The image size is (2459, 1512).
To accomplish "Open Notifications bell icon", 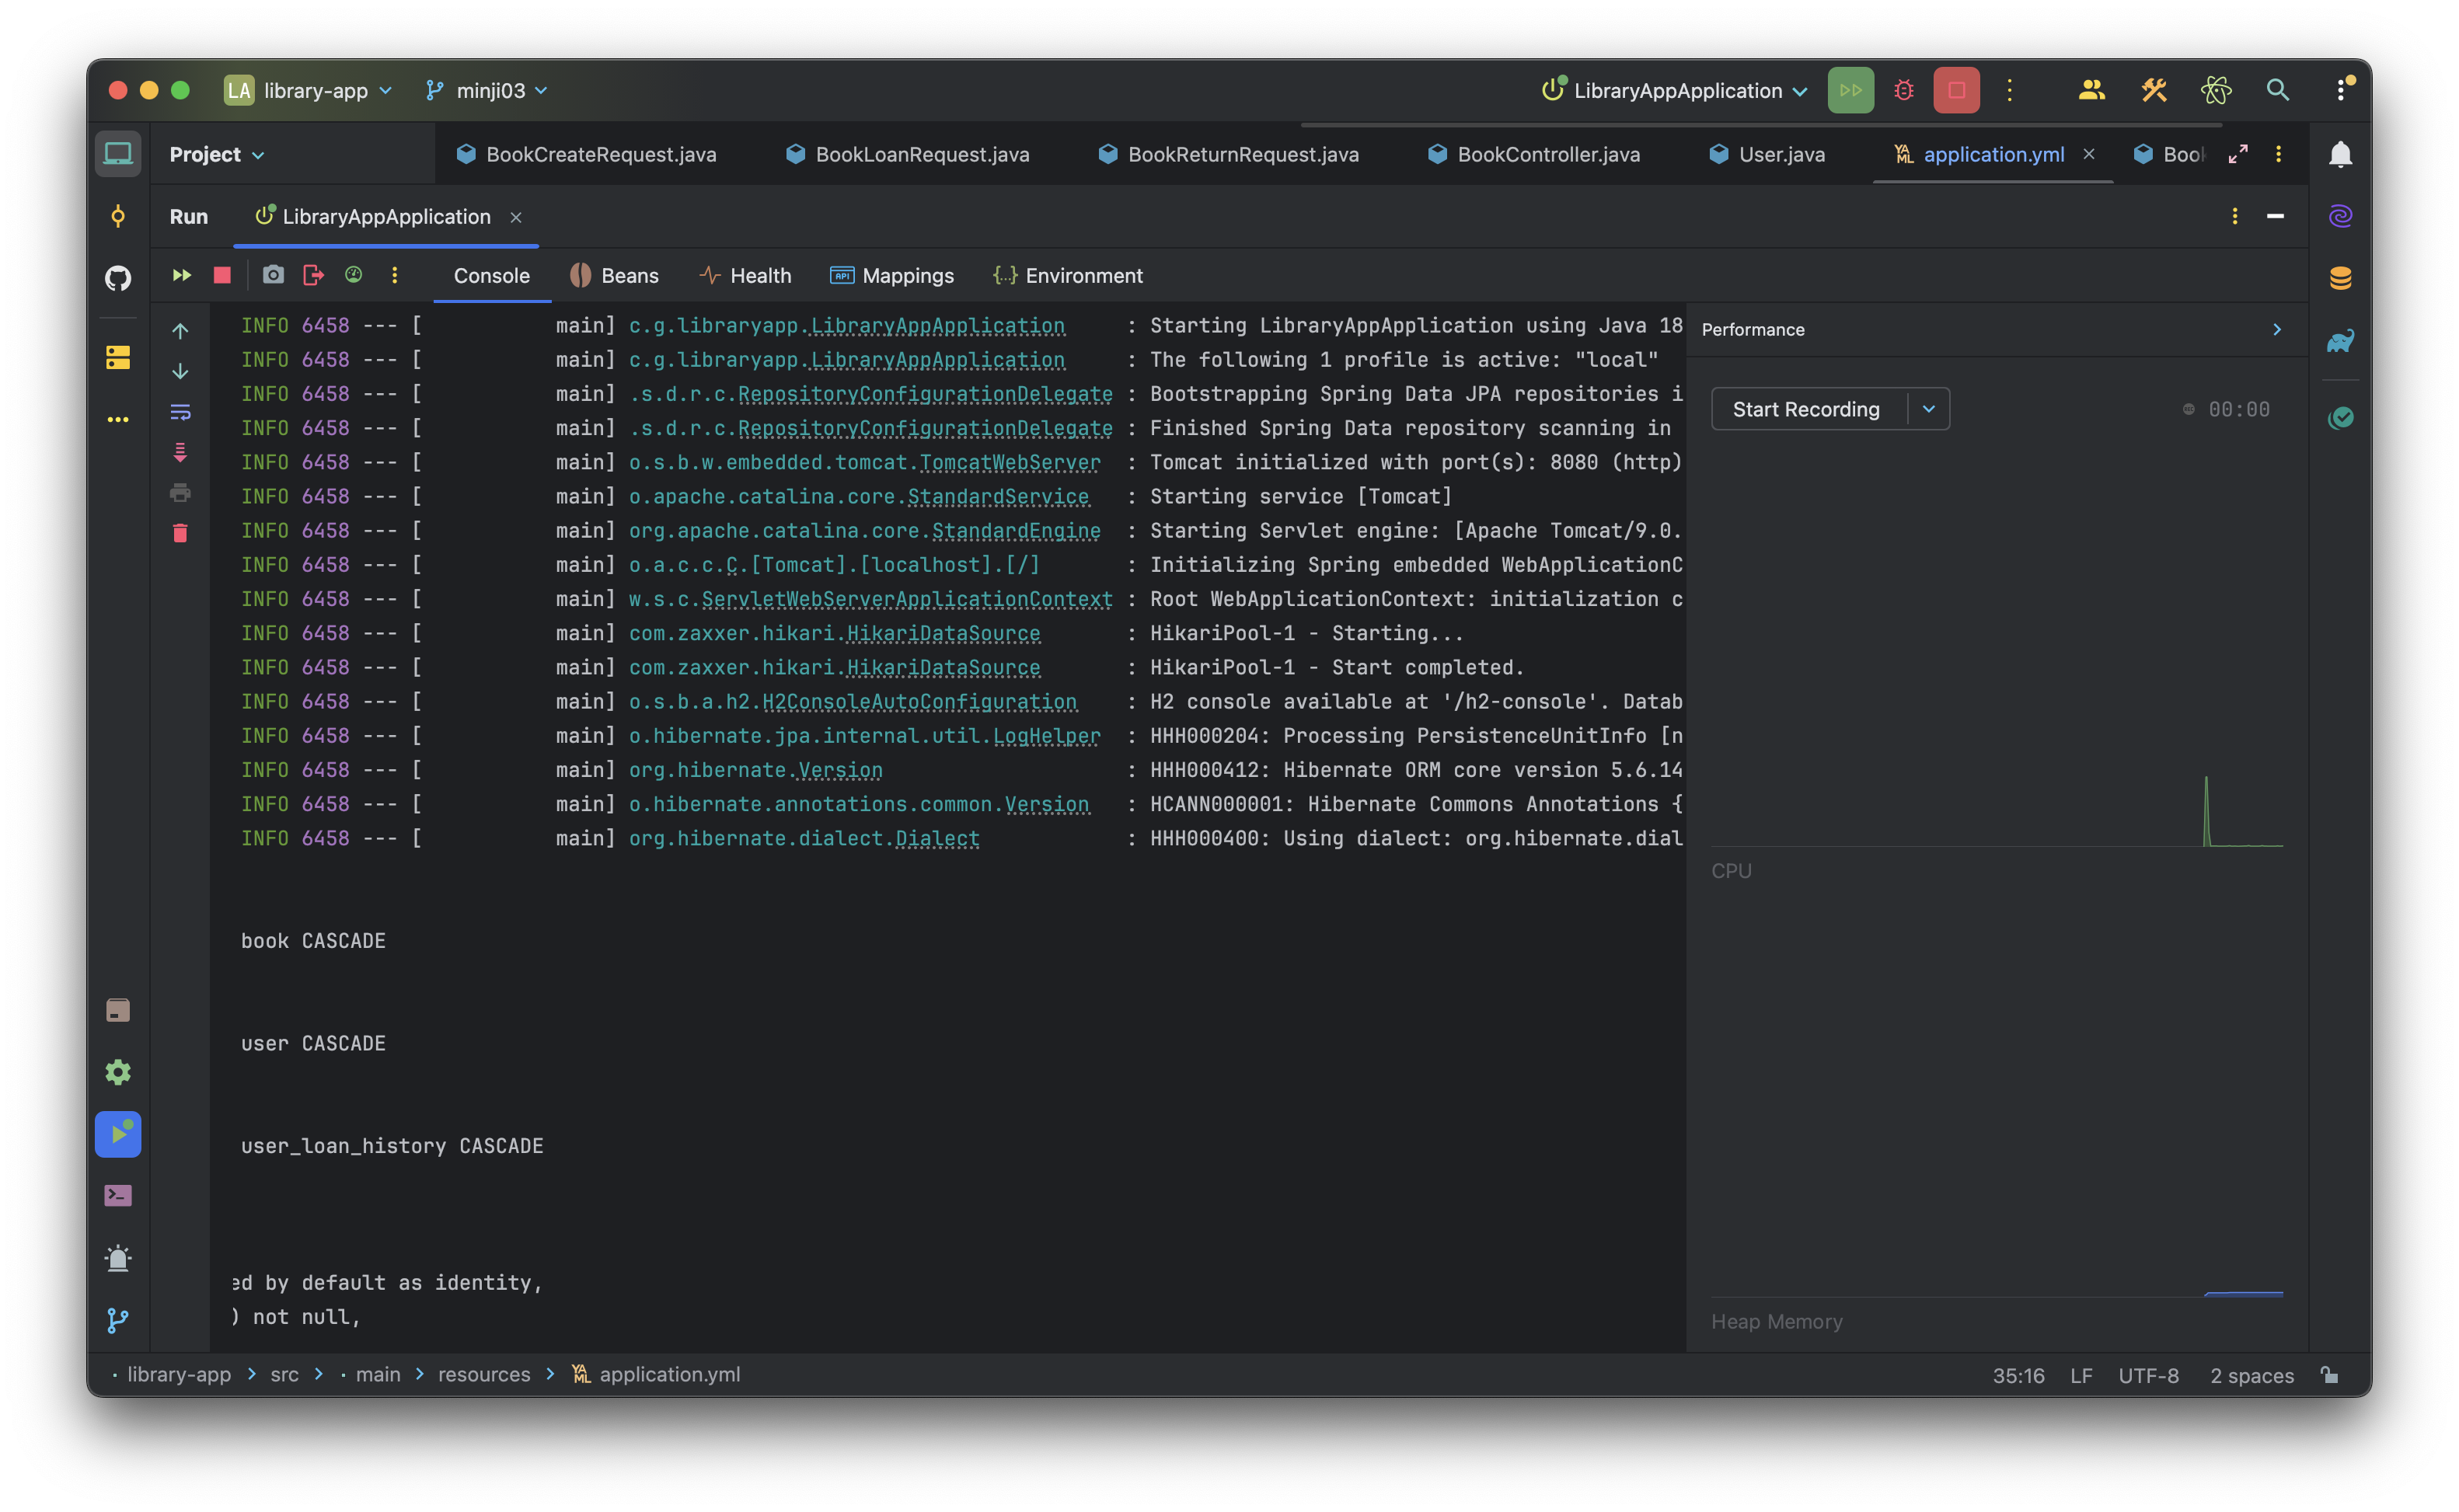I will click(x=2340, y=154).
